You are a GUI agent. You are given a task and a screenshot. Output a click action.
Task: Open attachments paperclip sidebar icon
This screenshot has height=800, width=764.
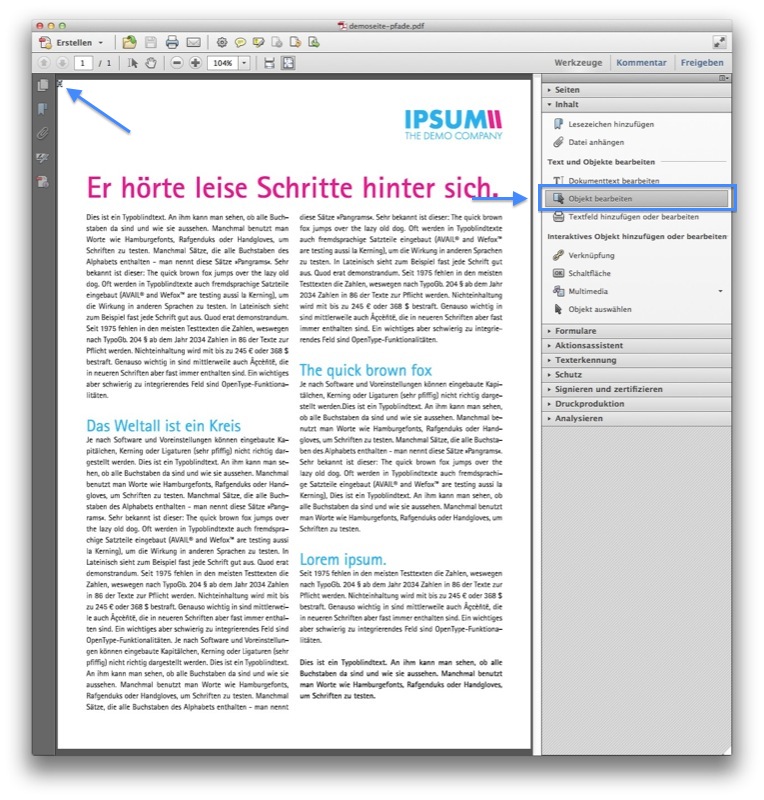click(43, 133)
